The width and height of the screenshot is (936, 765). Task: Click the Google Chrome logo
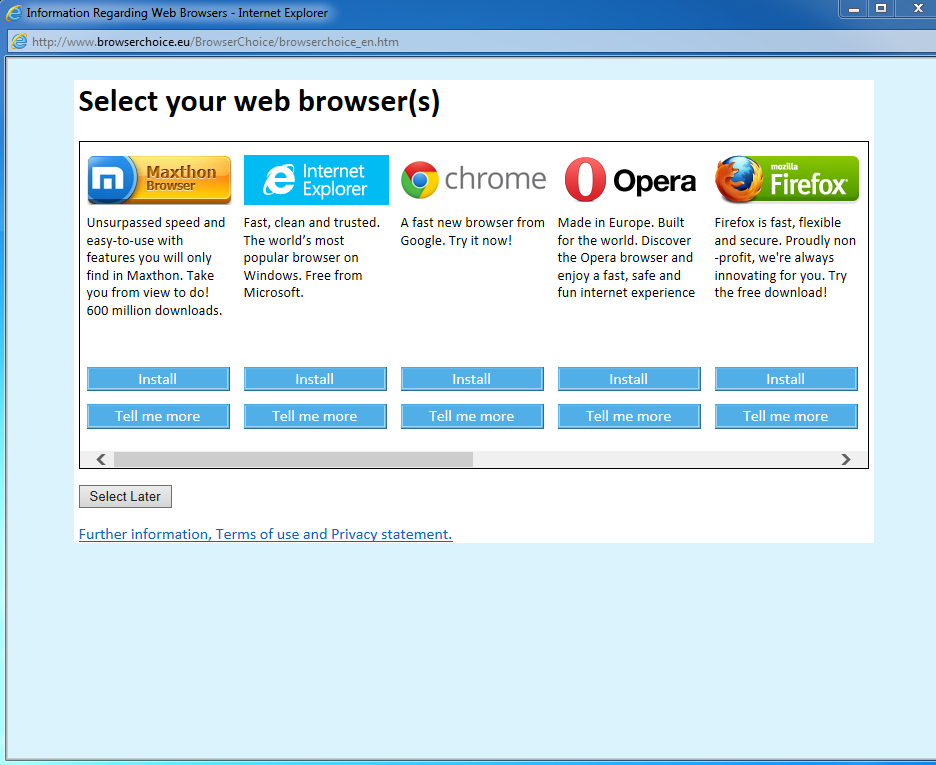tap(473, 180)
